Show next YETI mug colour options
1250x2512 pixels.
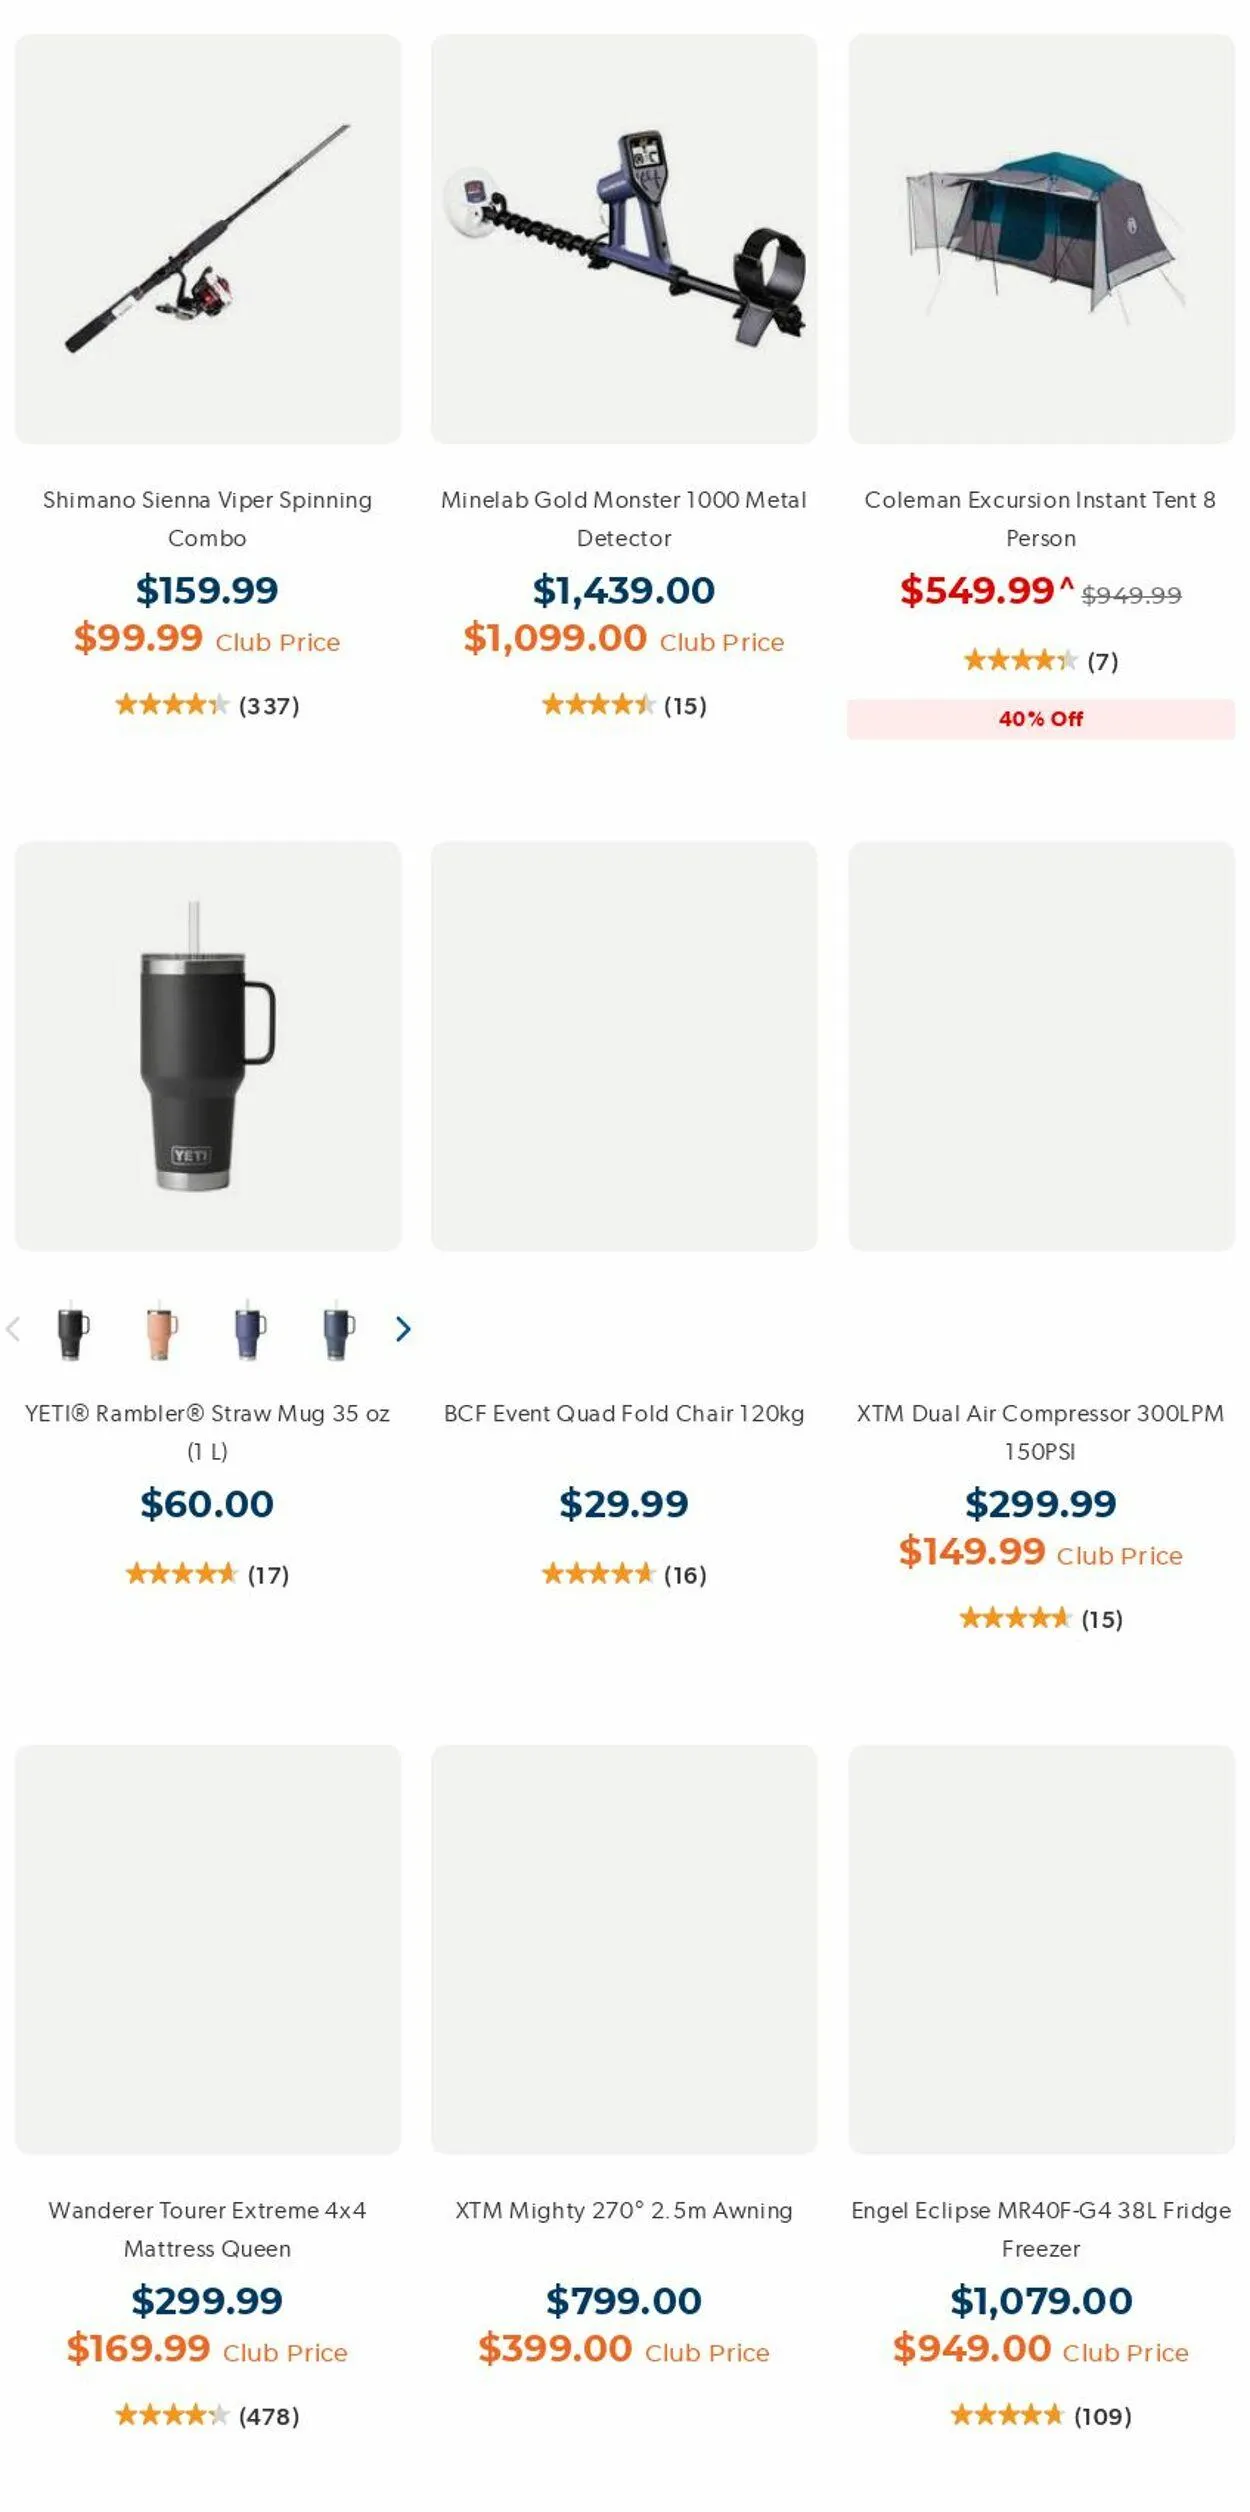pos(403,1329)
